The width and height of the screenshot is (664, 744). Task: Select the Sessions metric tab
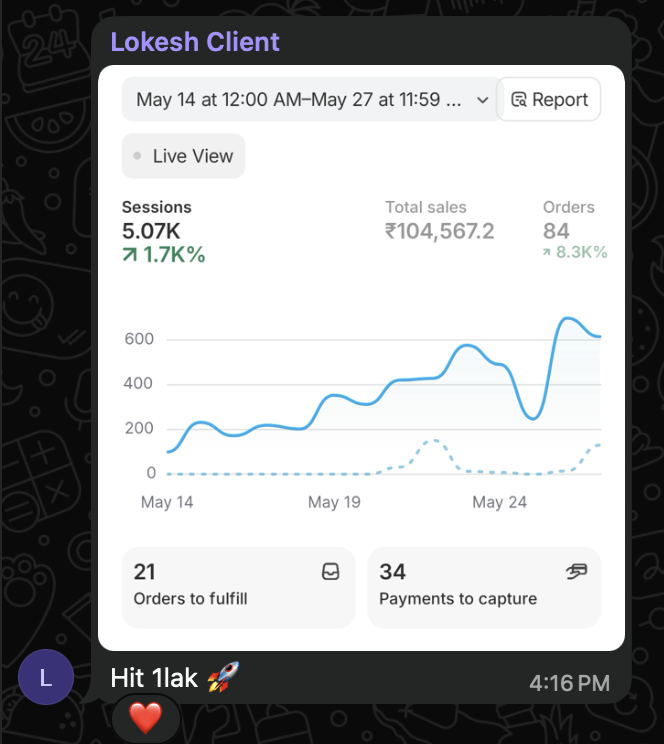click(163, 231)
